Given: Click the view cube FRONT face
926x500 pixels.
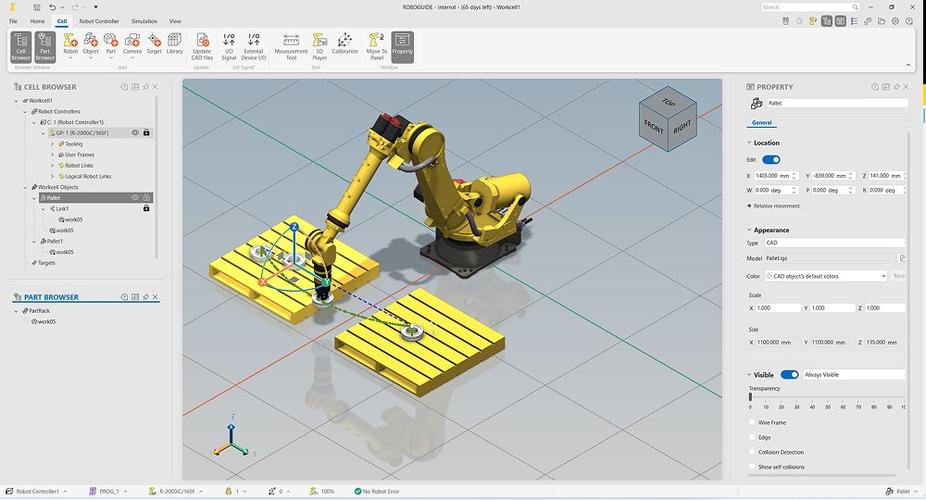Looking at the screenshot, I should pos(653,126).
